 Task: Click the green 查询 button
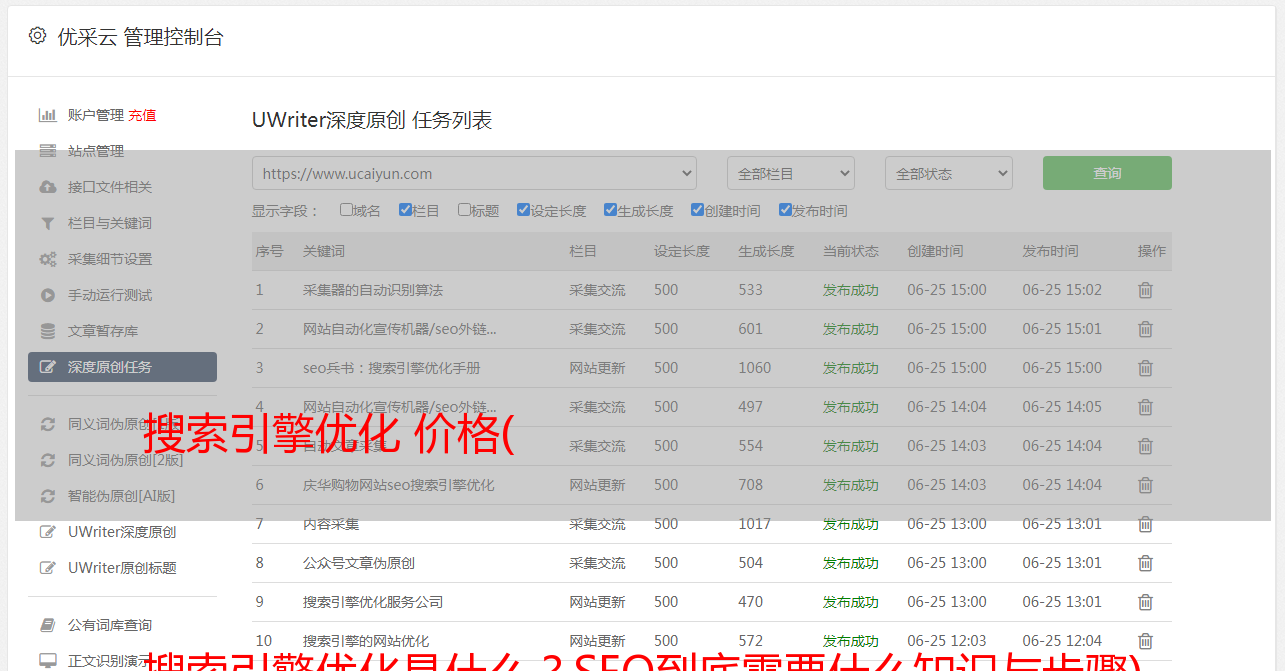[x=1107, y=173]
